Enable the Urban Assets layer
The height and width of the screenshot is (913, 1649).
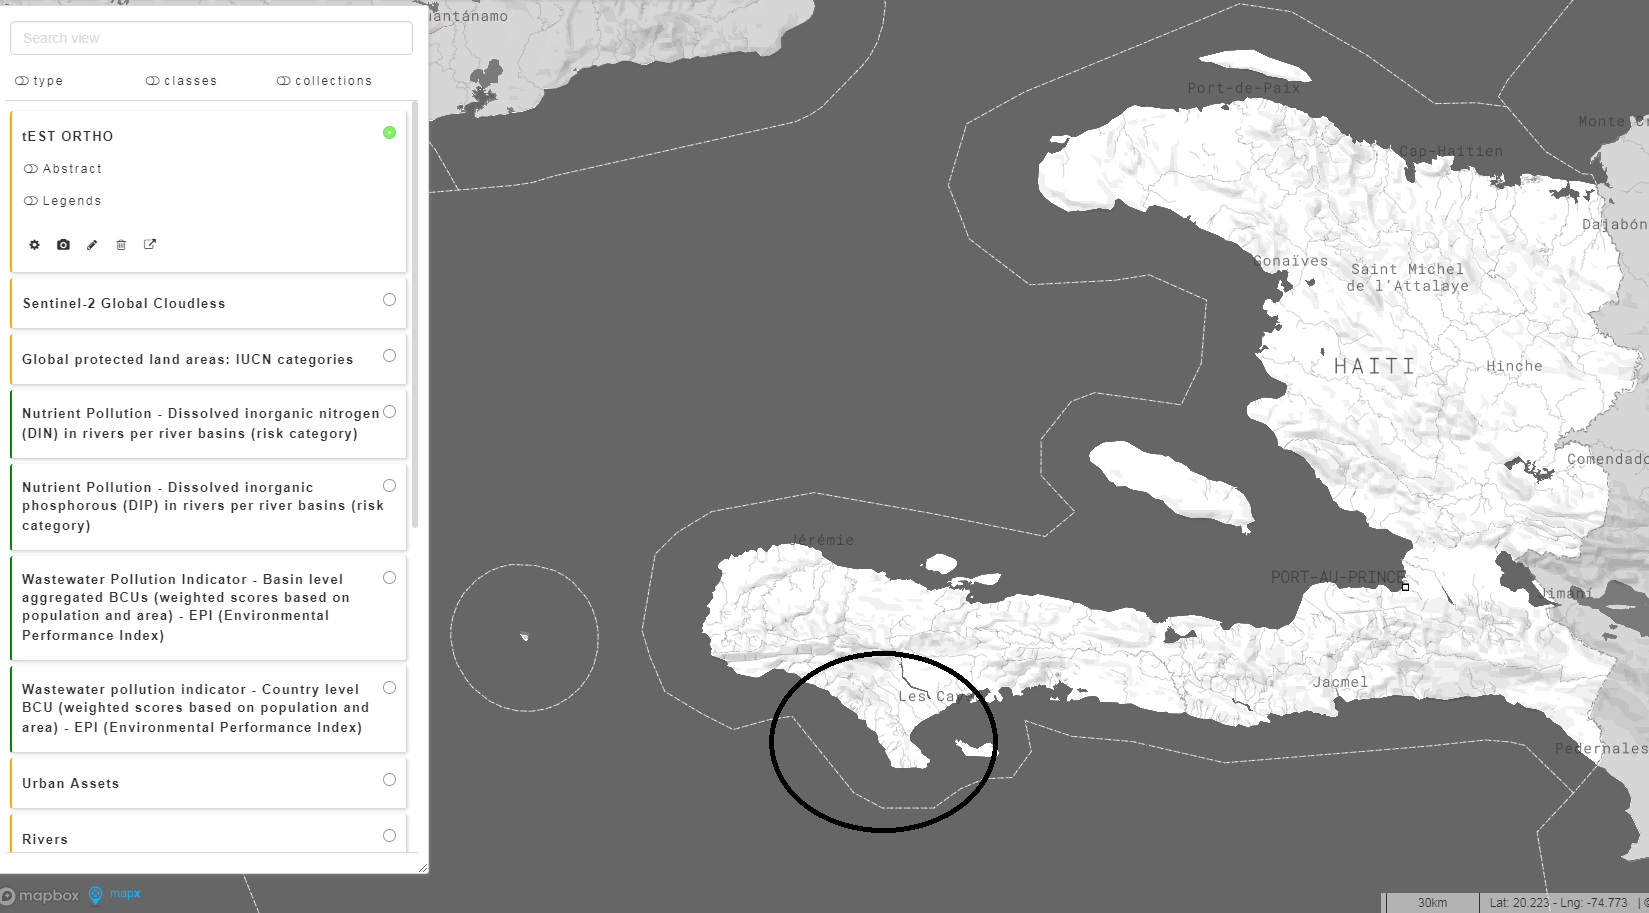coord(389,780)
